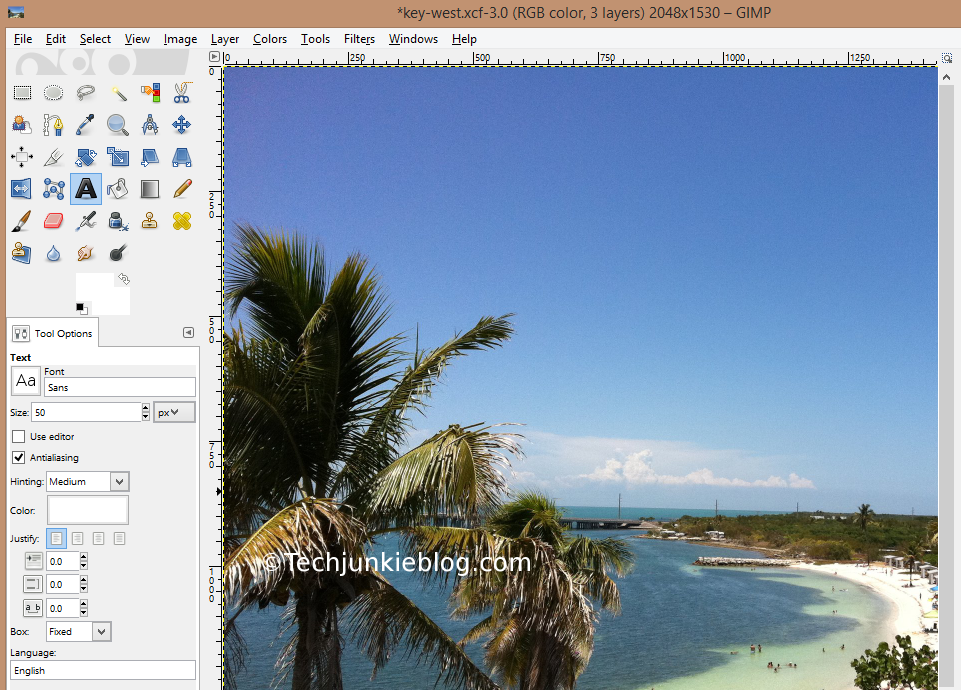Screen dimensions: 961x690
Task: Open the Filters menu
Action: tap(359, 39)
